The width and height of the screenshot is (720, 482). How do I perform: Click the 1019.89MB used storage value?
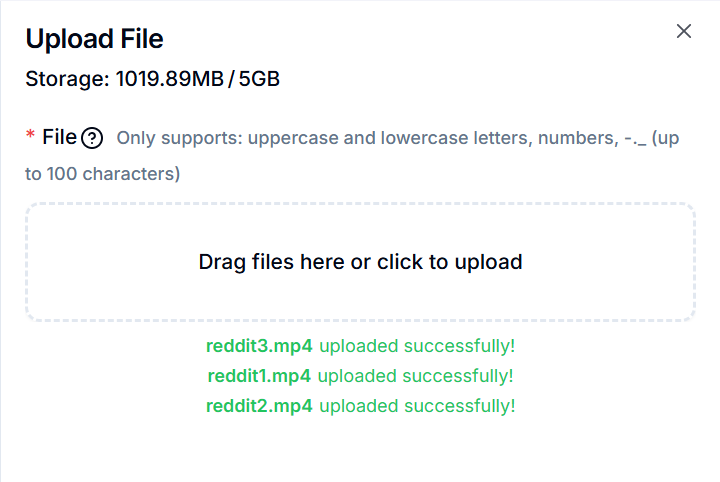pyautogui.click(x=169, y=78)
